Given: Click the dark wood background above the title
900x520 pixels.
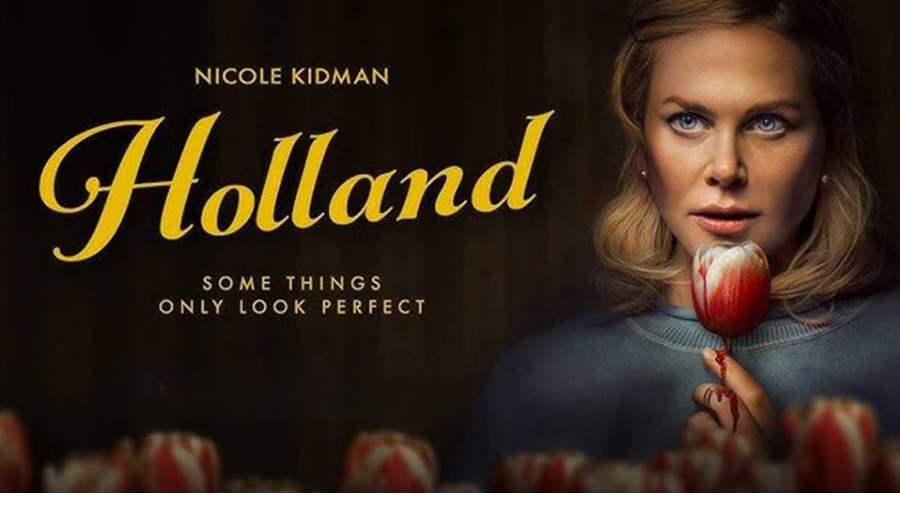Looking at the screenshot, I should pos(402,34).
